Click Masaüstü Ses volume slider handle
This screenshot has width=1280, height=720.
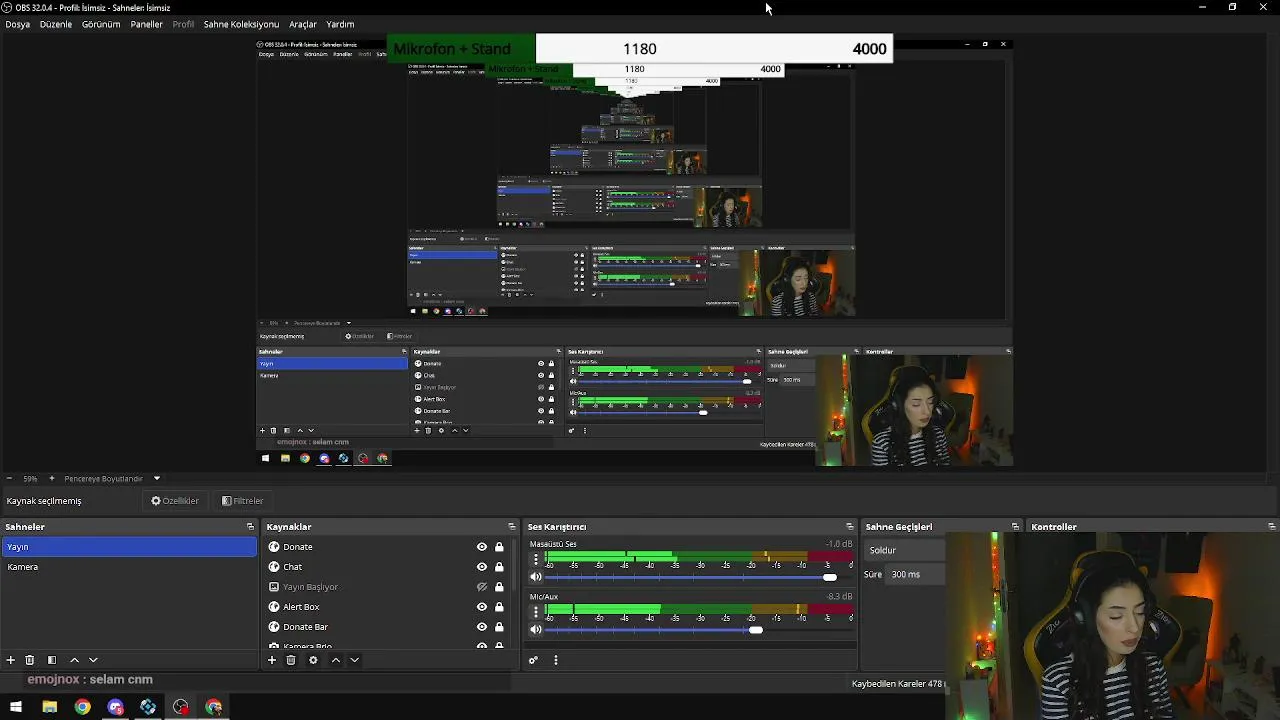pos(830,577)
